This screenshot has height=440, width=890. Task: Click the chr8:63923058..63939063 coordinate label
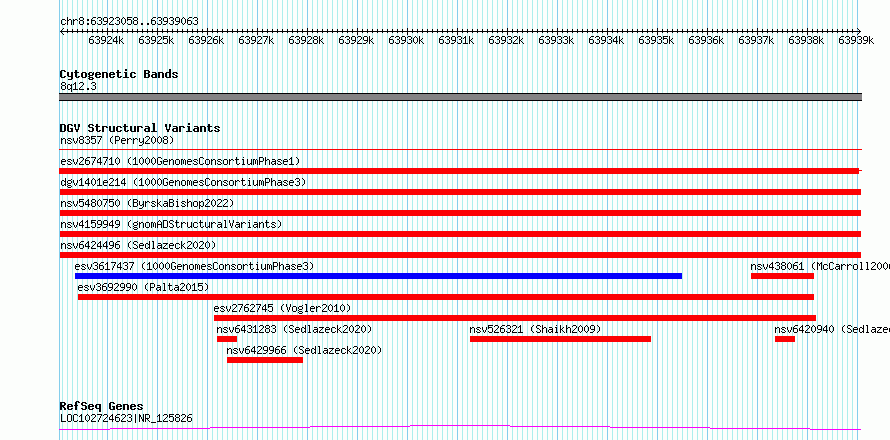click(129, 22)
